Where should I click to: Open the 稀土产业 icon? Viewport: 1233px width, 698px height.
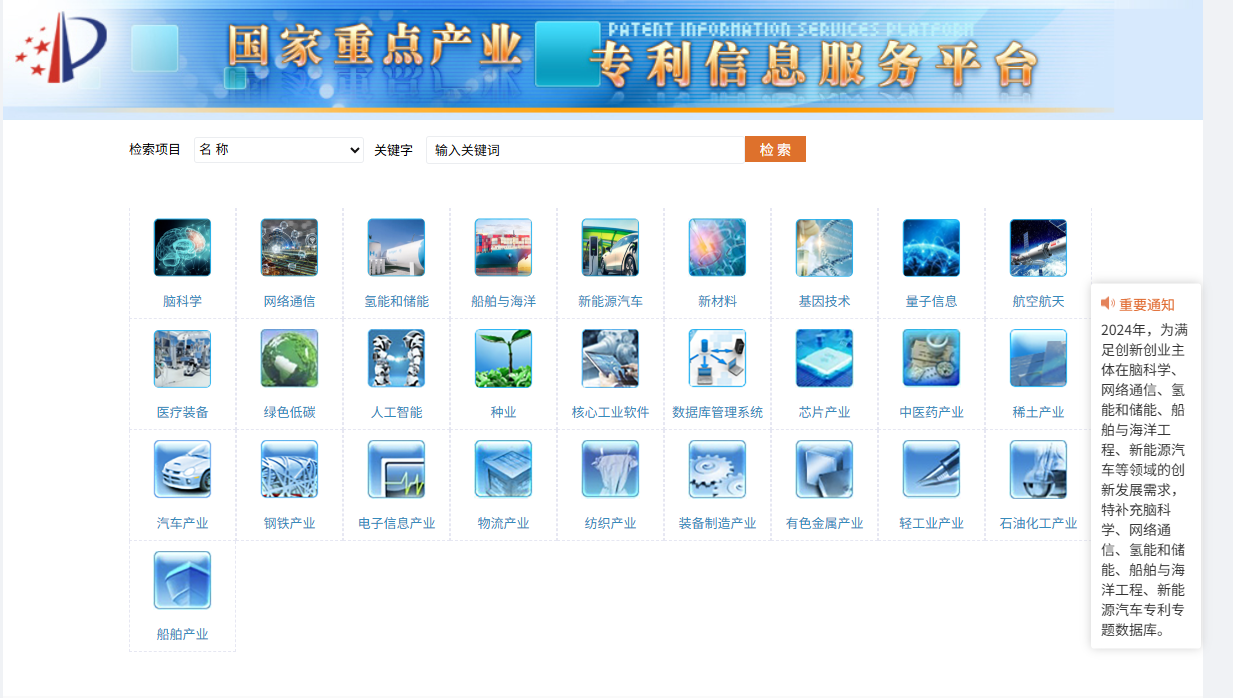1038,359
